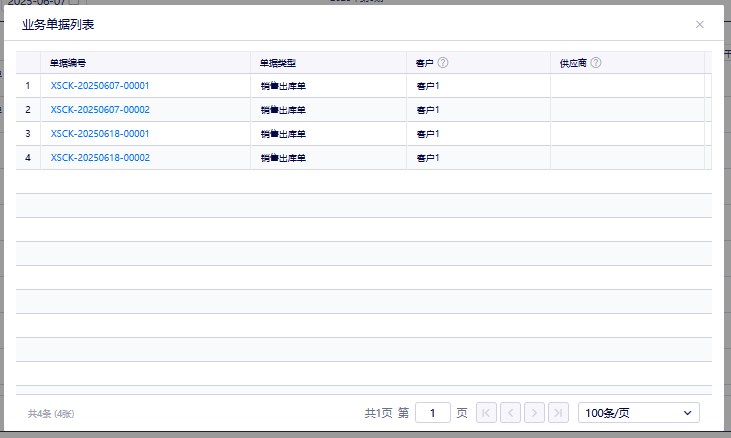Jump to the last page
The image size is (731, 438).
[x=559, y=413]
